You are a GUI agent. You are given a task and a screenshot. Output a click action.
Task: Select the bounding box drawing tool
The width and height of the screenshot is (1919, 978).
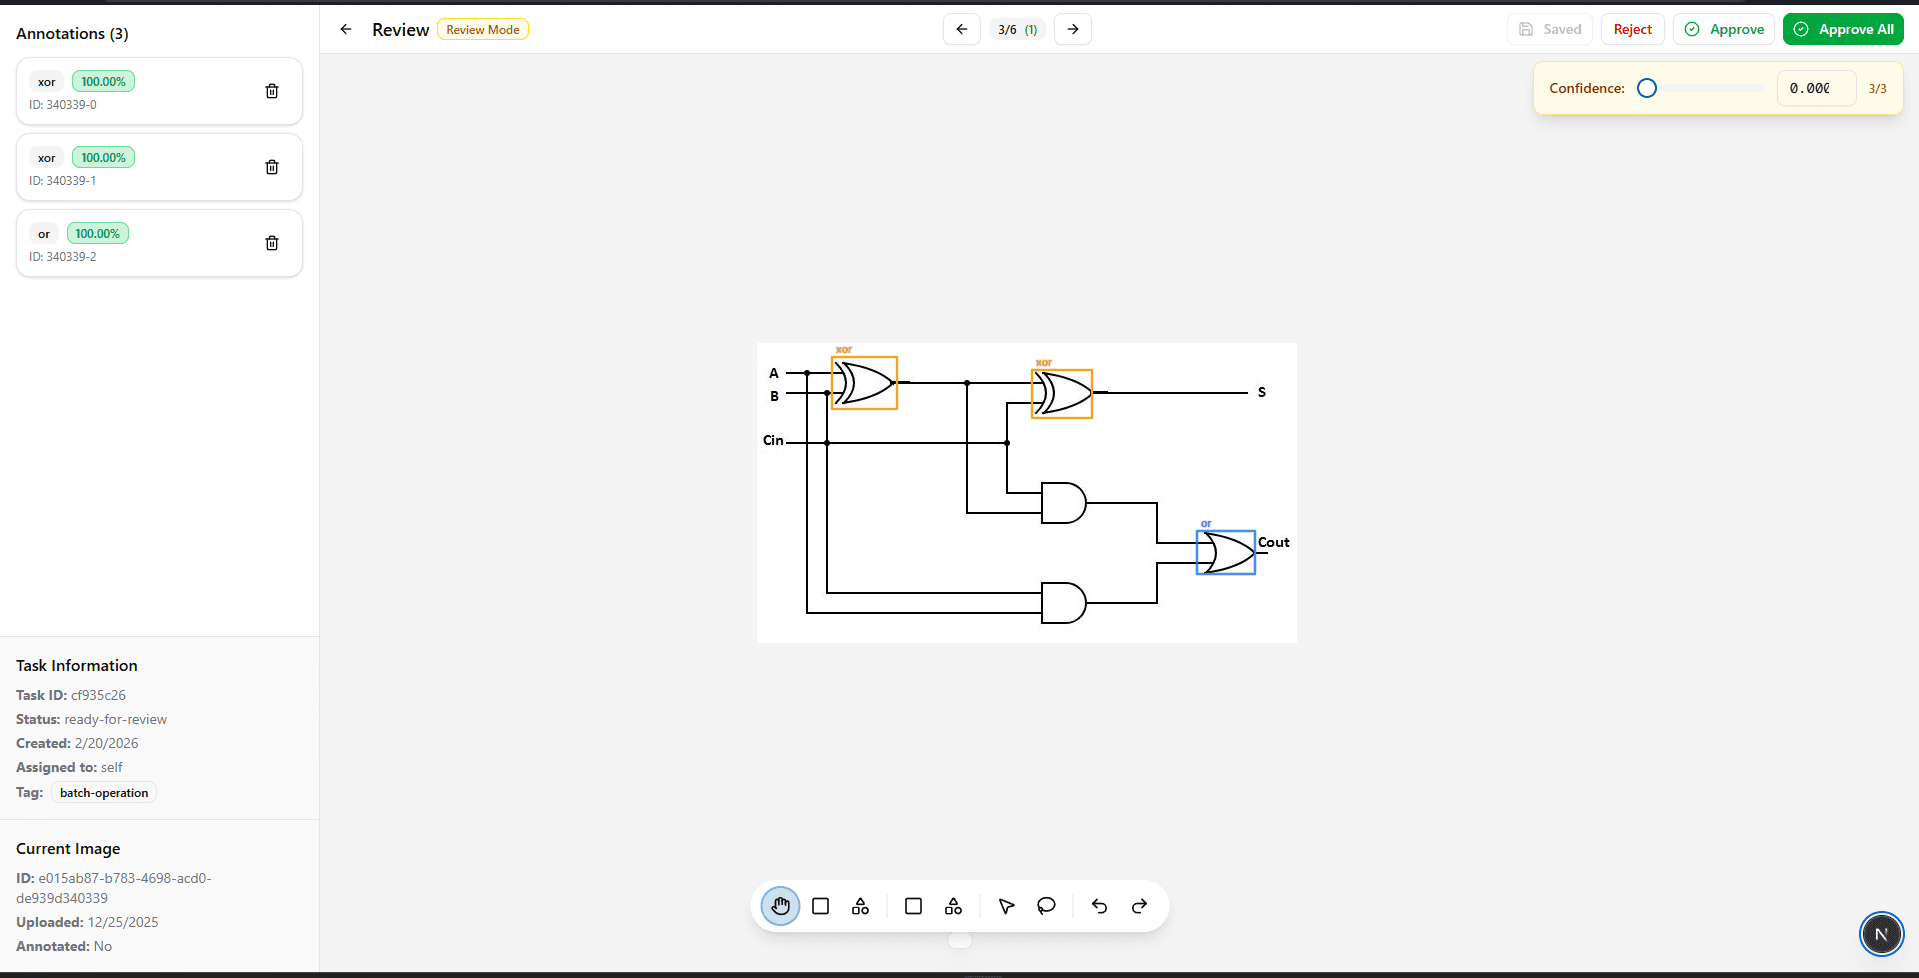click(820, 906)
